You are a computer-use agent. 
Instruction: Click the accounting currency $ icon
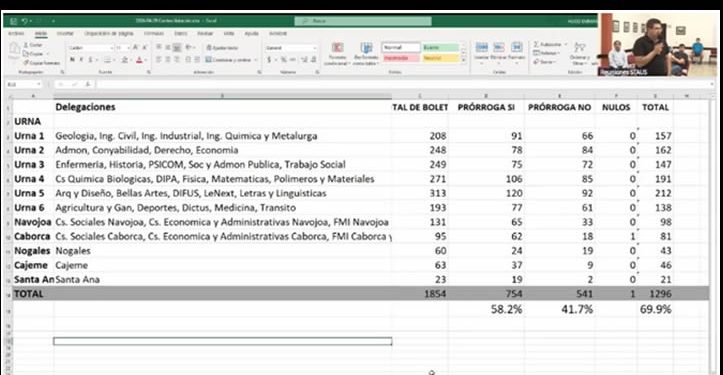[x=269, y=60]
